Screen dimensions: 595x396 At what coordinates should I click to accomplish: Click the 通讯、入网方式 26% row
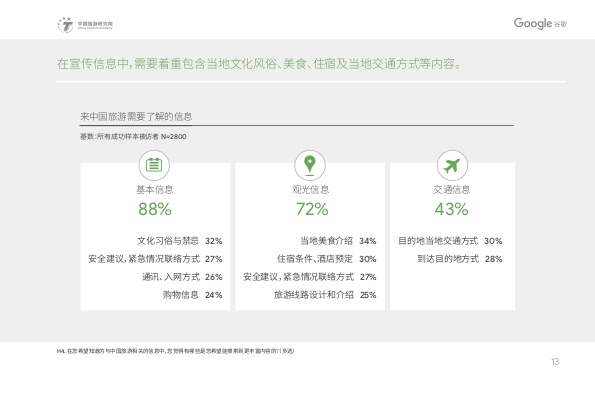coord(182,277)
